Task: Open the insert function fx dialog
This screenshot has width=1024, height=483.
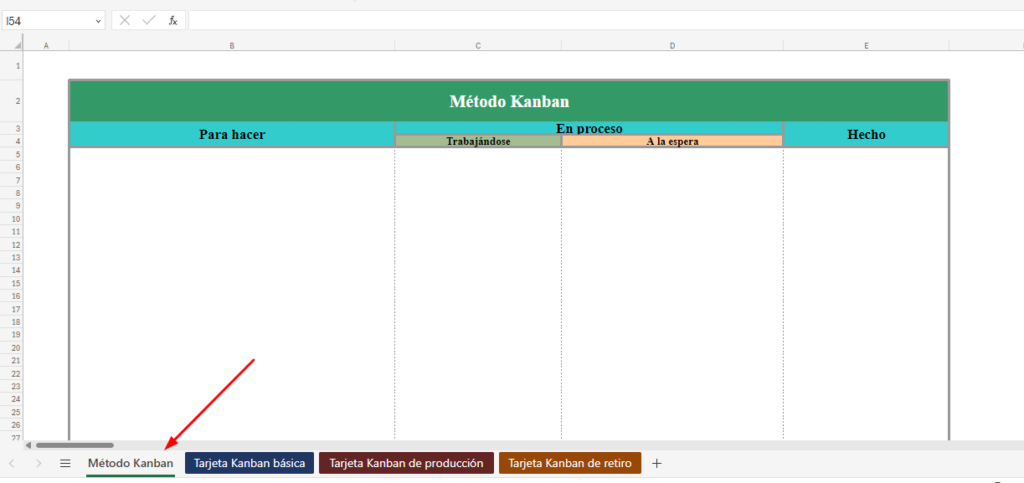Action: 173,20
